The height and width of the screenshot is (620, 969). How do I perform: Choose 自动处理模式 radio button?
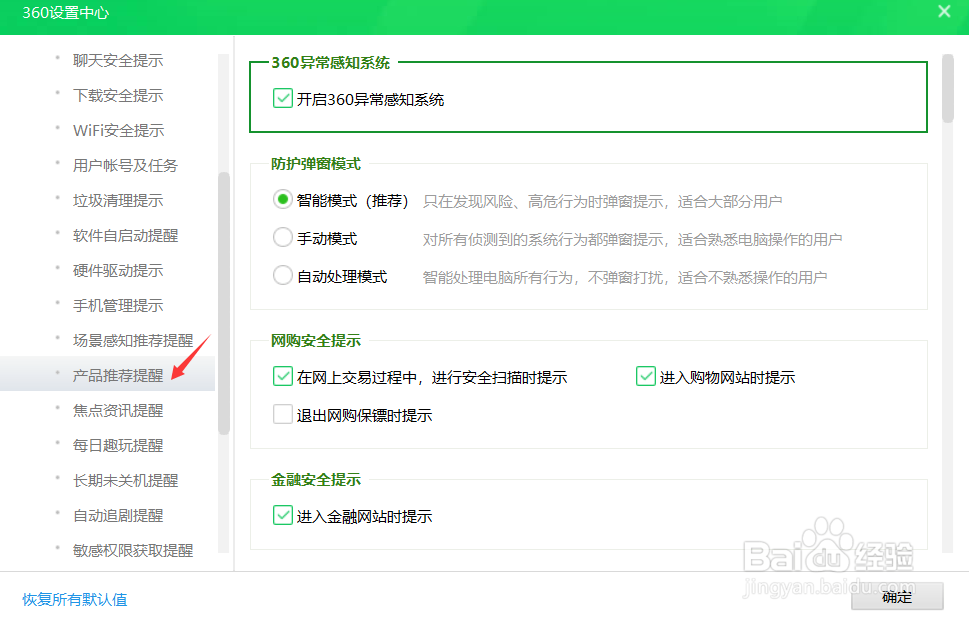click(282, 275)
